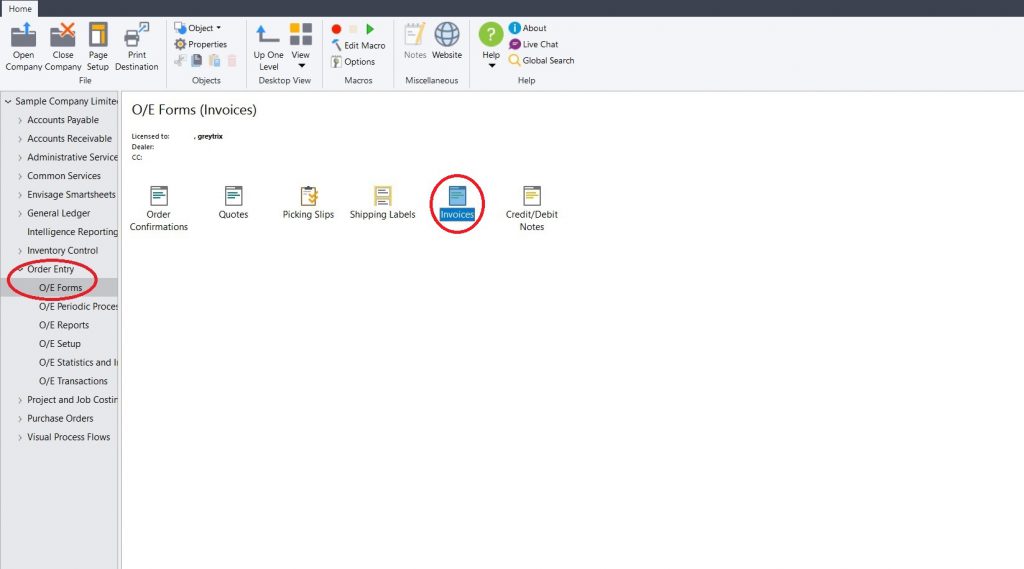Screen dimensions: 1024x569
Task: Expand the Administrative Services tree node
Action: (20, 157)
